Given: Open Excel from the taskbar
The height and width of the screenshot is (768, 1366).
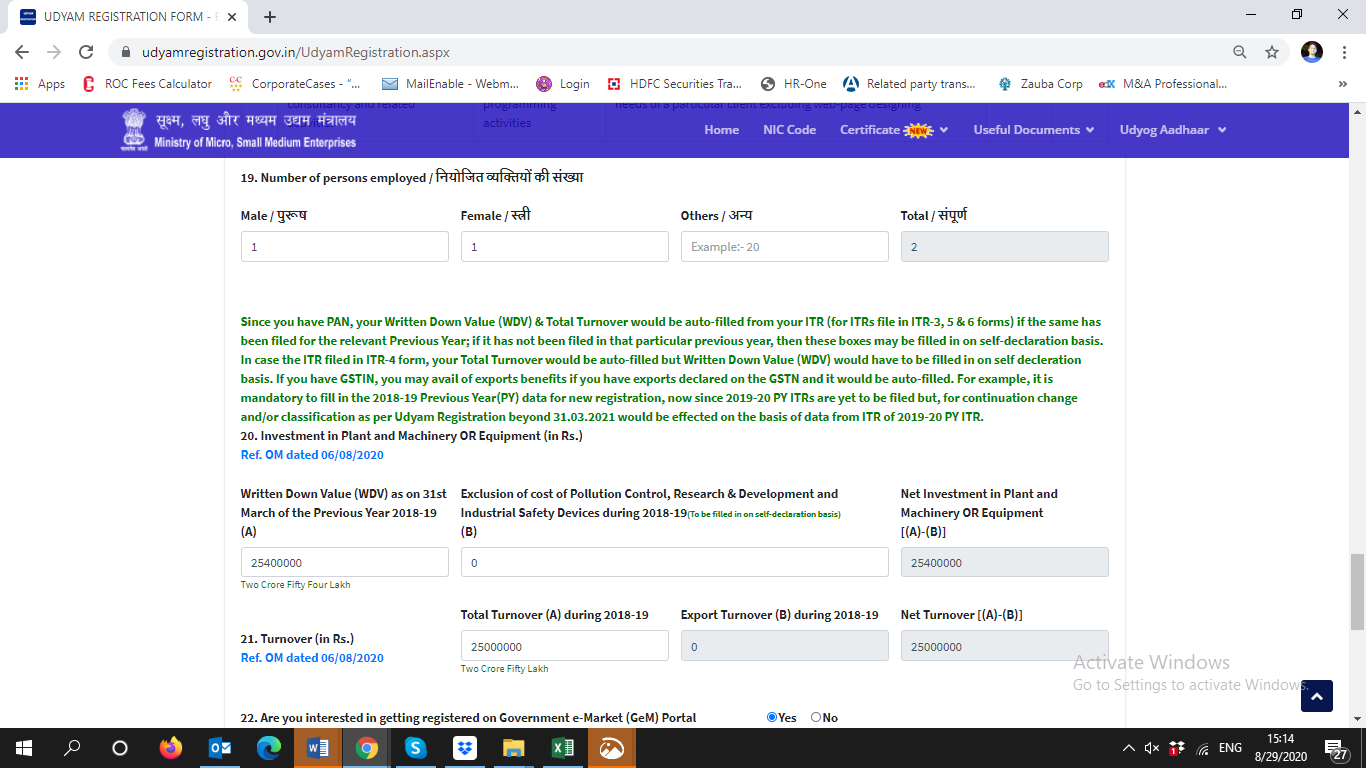Looking at the screenshot, I should [563, 748].
